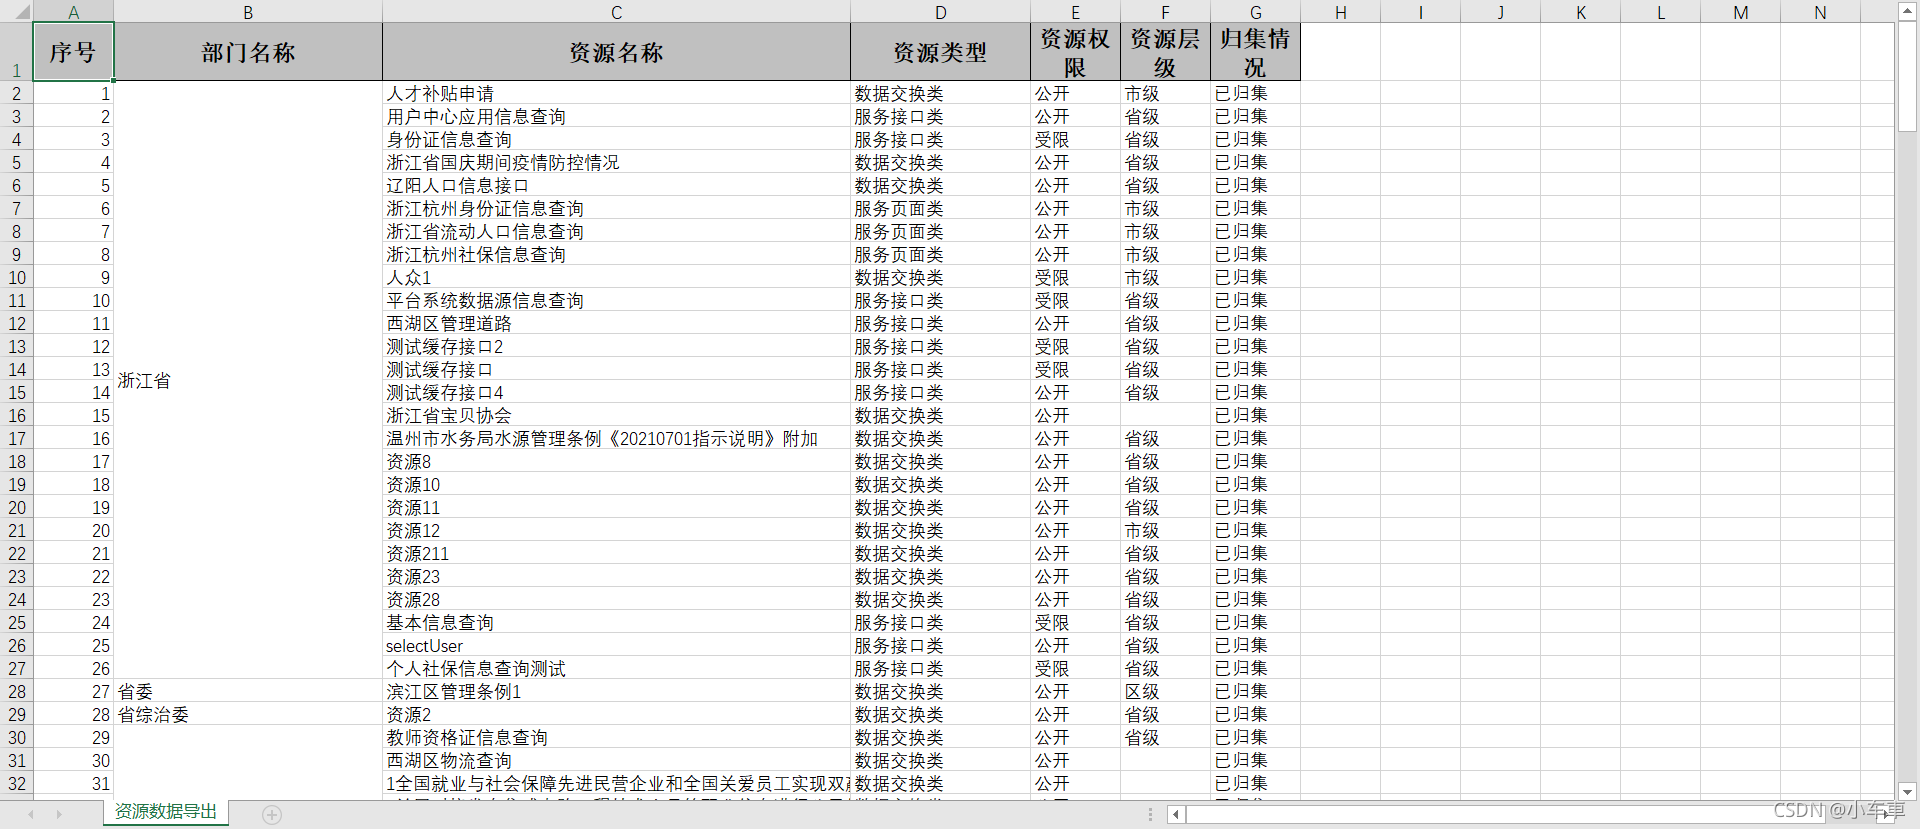Open the 资源数据导出 sheet tab
Screen dimensions: 1920x829
tap(166, 812)
